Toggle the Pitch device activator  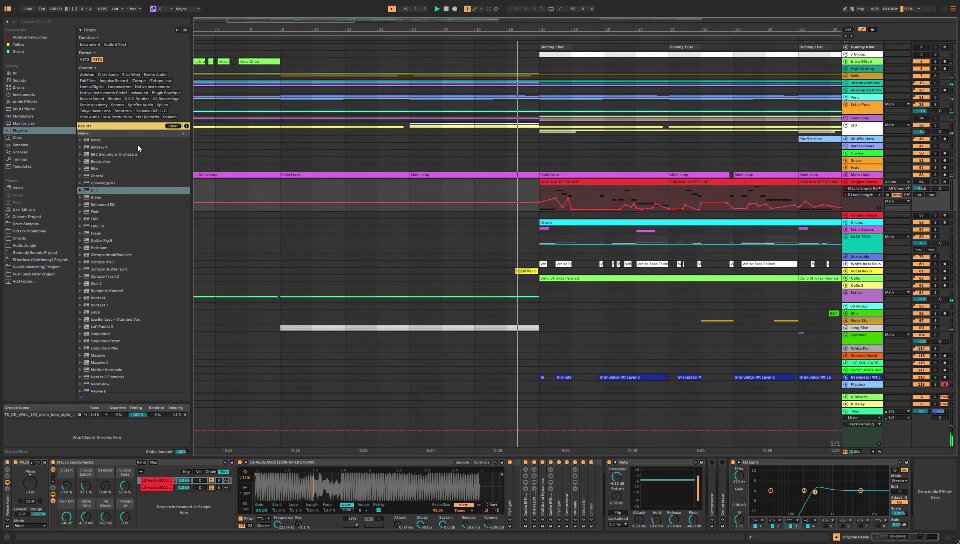point(16,462)
